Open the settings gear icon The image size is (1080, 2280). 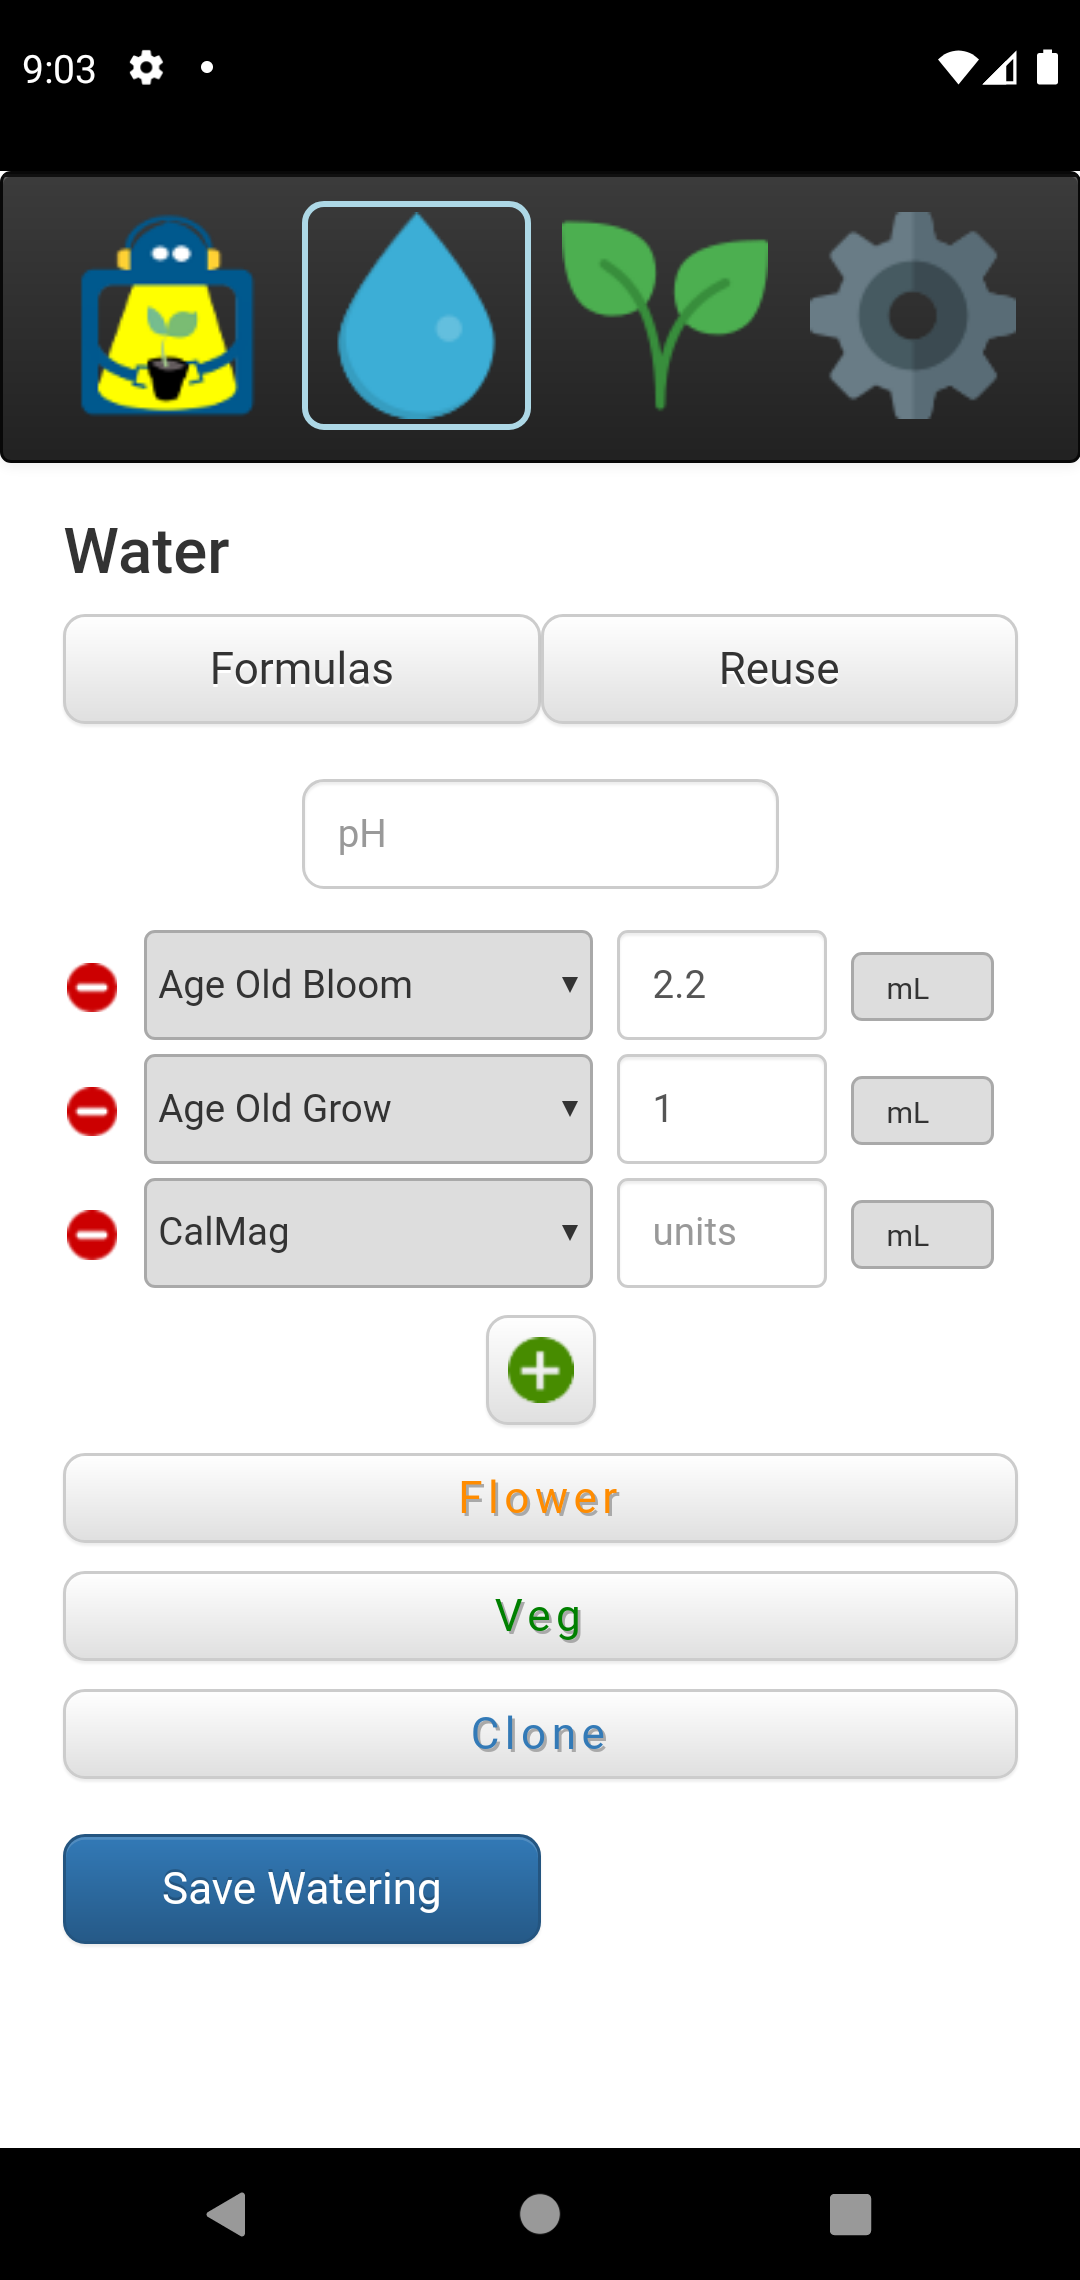coord(912,316)
